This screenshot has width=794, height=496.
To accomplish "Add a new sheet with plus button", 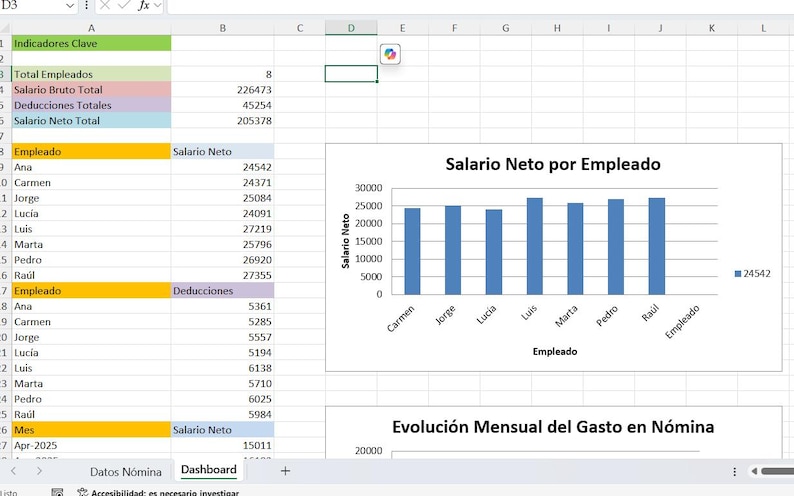I will (285, 471).
